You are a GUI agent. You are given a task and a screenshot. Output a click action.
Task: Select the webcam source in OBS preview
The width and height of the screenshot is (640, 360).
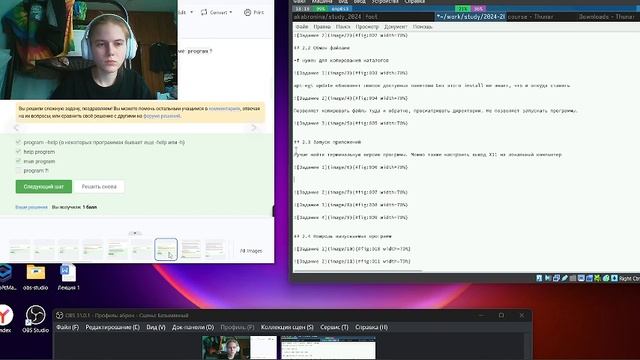click(x=227, y=347)
